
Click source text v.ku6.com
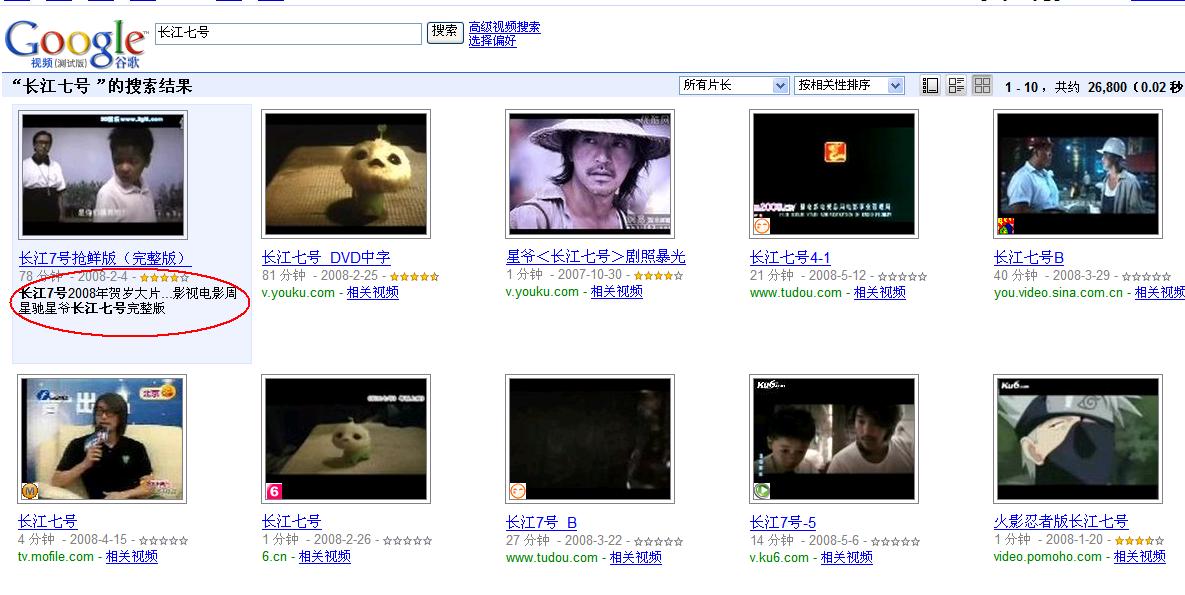(779, 557)
